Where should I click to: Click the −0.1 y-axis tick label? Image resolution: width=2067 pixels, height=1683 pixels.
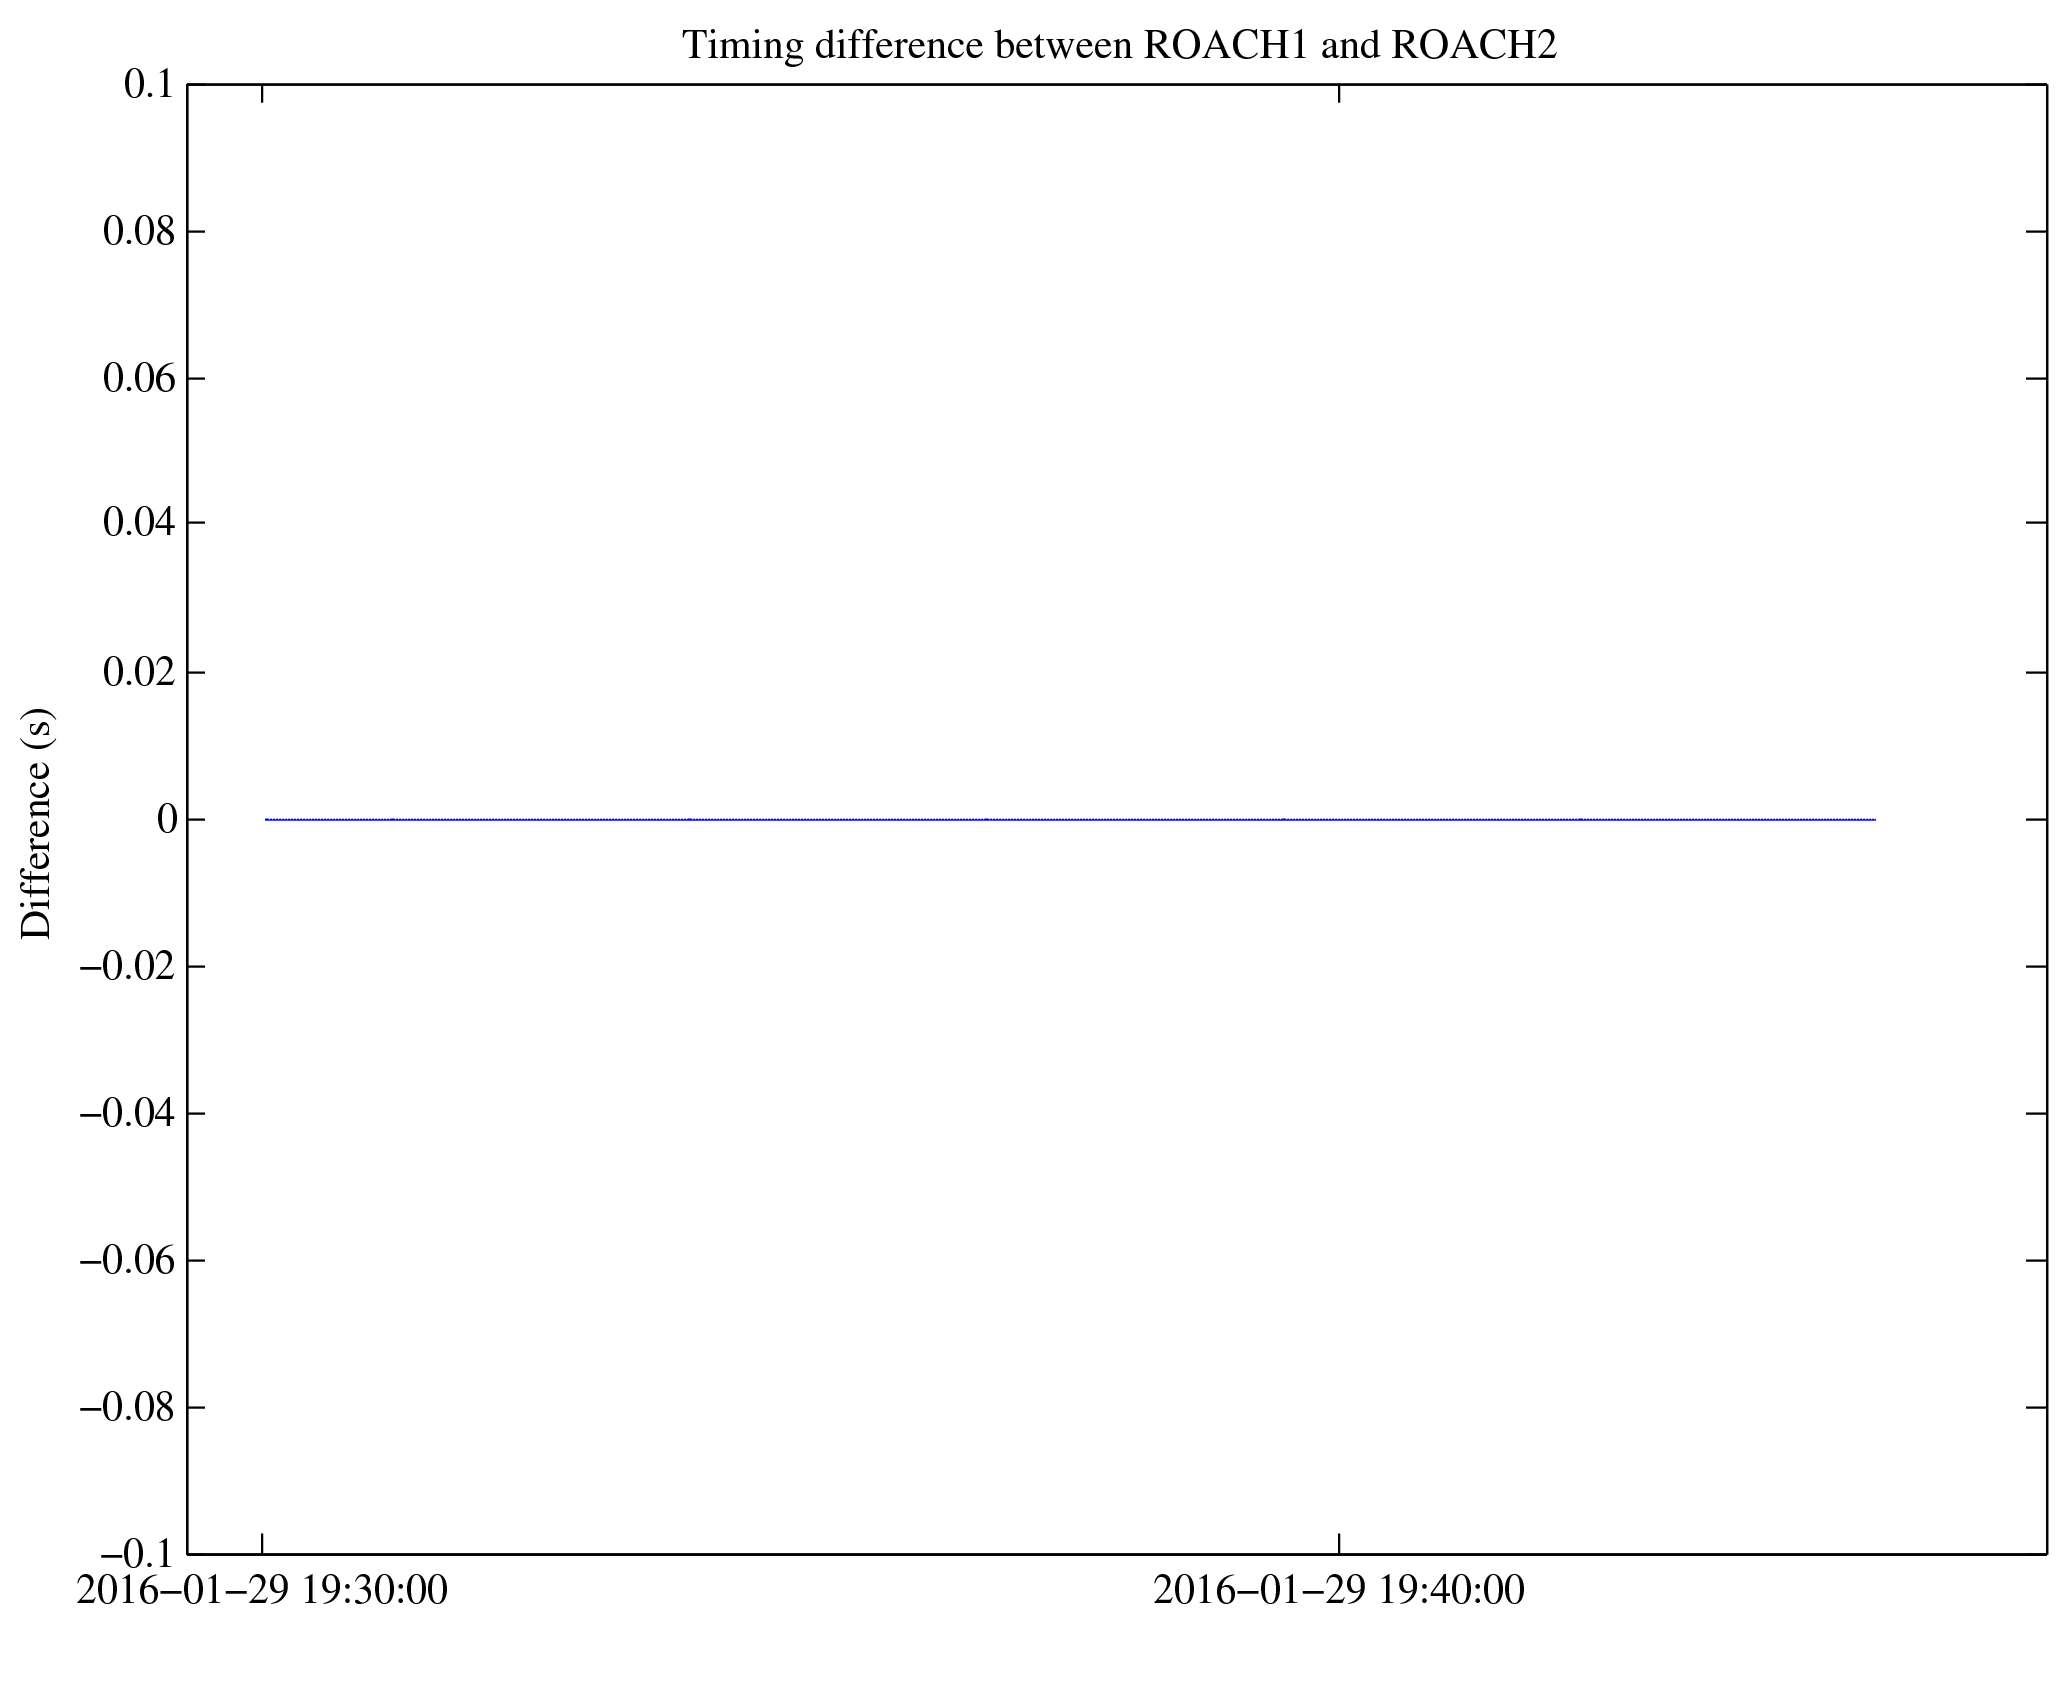pyautogui.click(x=138, y=1554)
